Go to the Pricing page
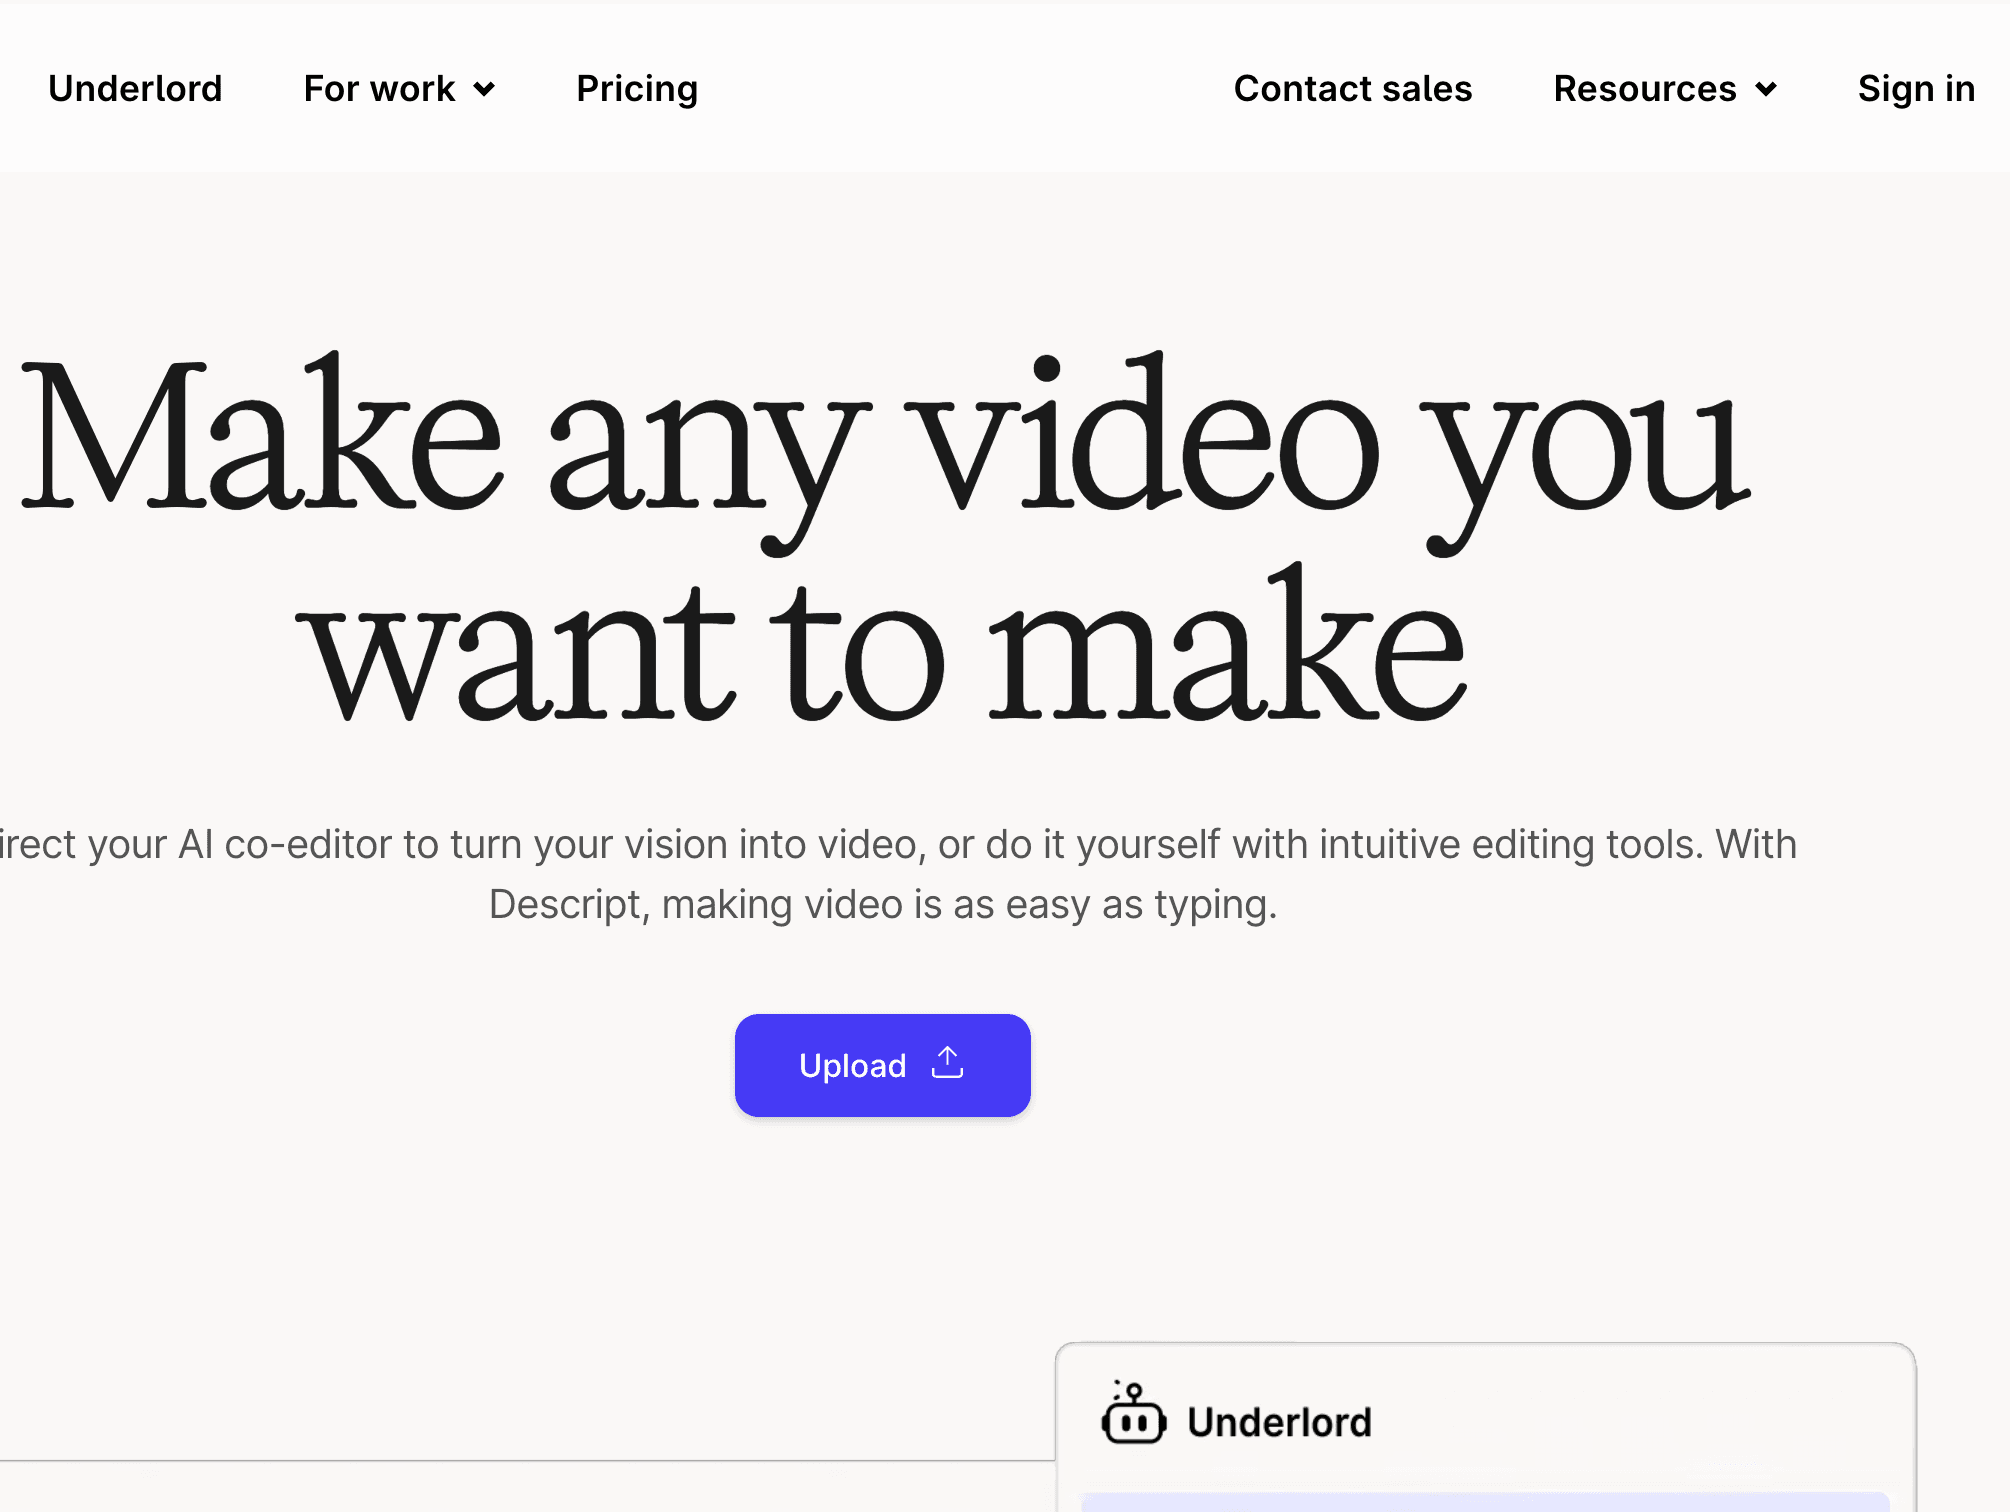Viewport: 2010px width, 1512px height. [x=637, y=89]
